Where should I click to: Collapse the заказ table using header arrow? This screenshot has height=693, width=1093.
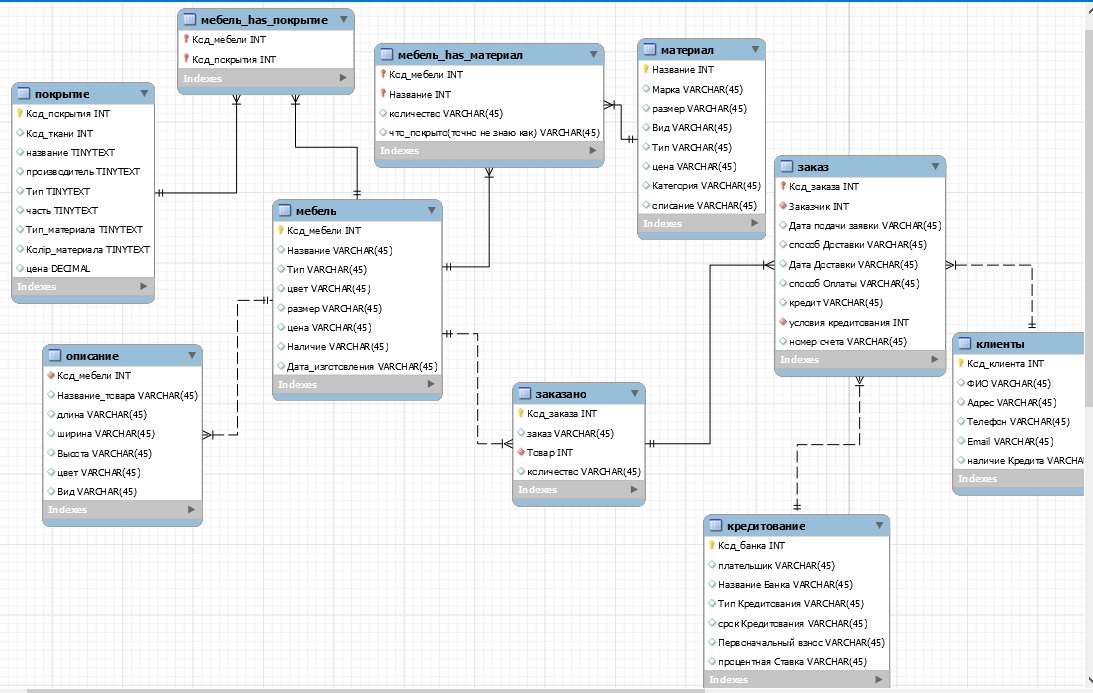pyautogui.click(x=934, y=167)
